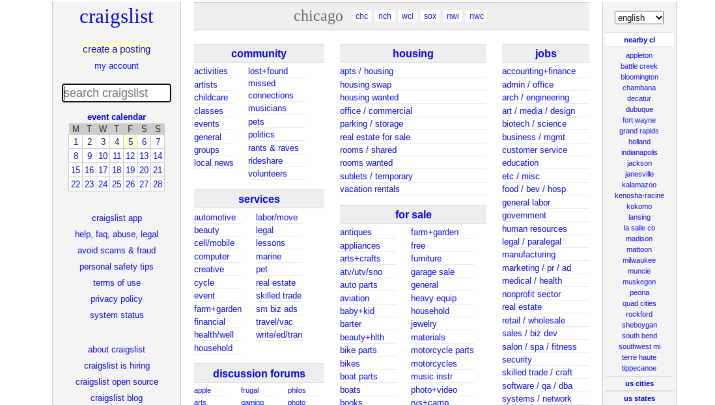Open the philos discussion forum

(x=296, y=390)
